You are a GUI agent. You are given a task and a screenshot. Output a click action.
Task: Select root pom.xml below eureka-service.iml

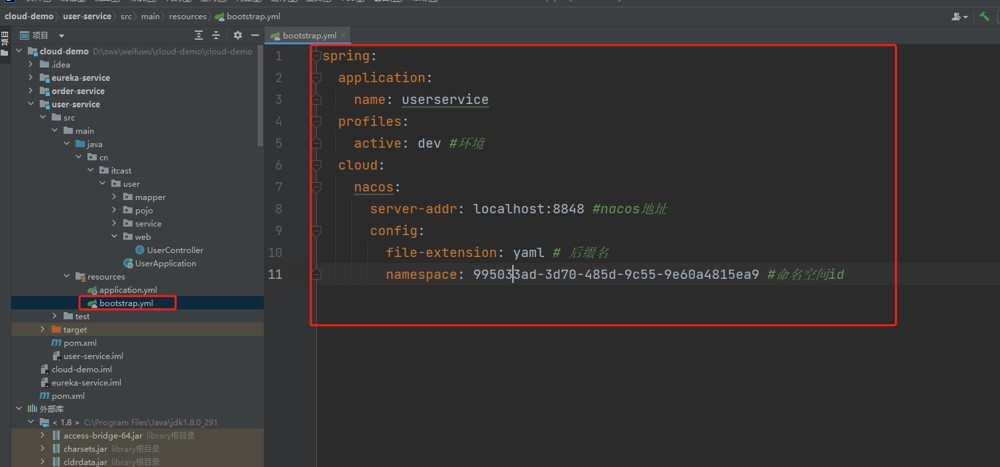click(62, 396)
